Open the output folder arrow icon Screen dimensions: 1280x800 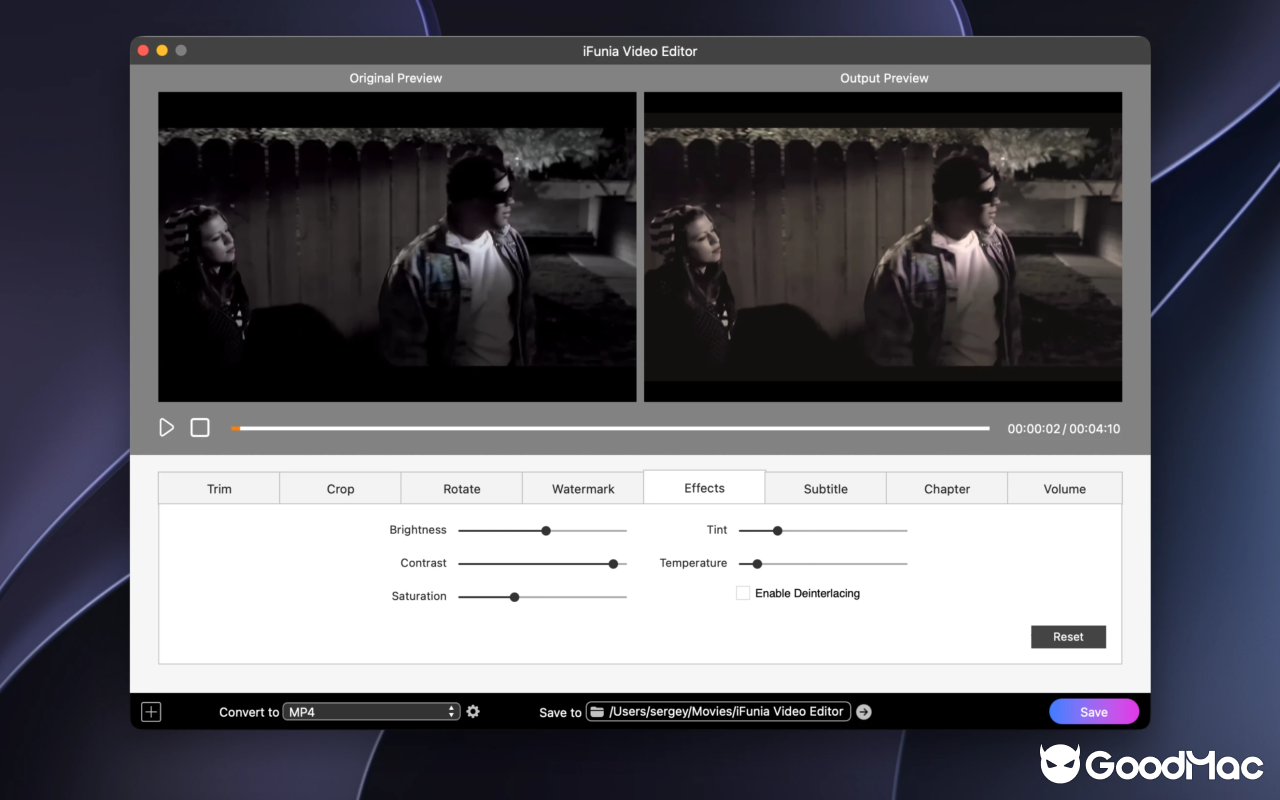[864, 712]
